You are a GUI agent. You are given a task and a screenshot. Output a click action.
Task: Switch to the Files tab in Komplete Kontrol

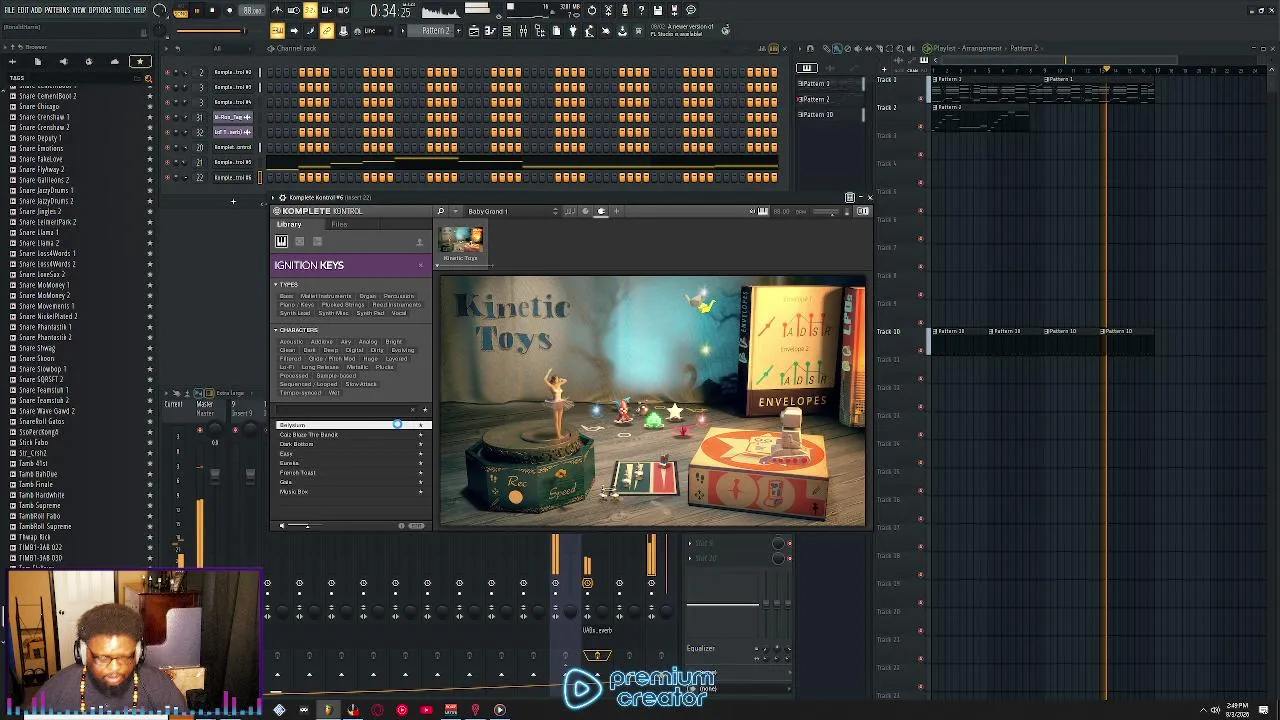(339, 224)
